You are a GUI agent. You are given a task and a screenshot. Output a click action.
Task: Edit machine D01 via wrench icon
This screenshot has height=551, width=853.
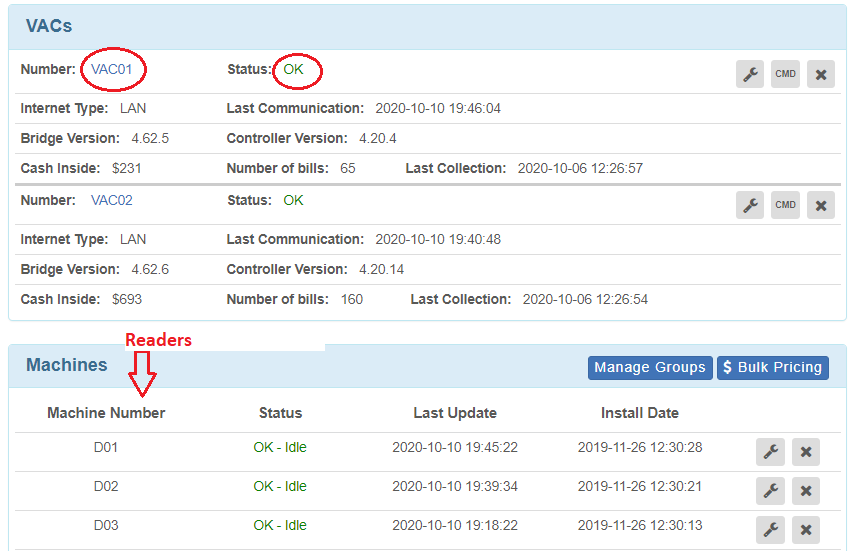point(770,452)
